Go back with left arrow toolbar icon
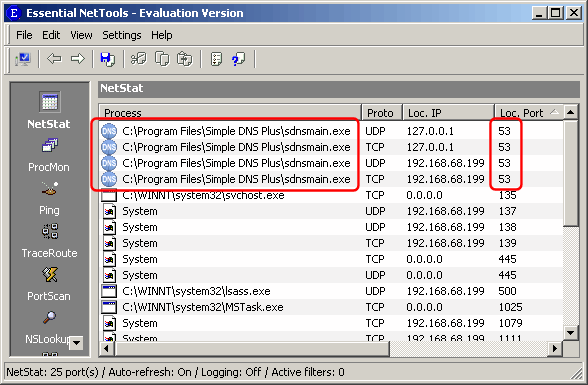 coord(54,58)
